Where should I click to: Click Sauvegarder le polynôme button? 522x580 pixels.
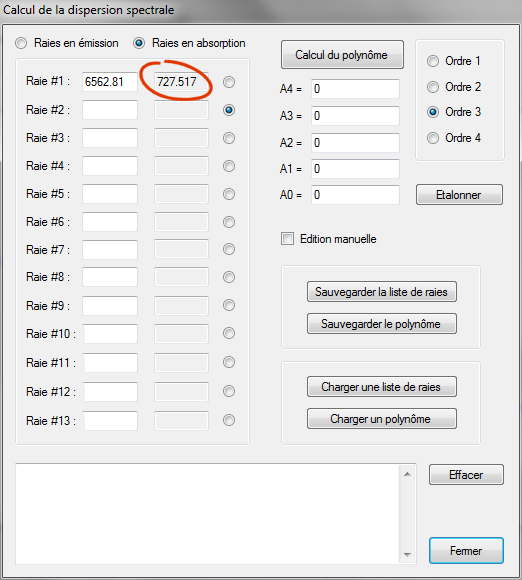382,324
